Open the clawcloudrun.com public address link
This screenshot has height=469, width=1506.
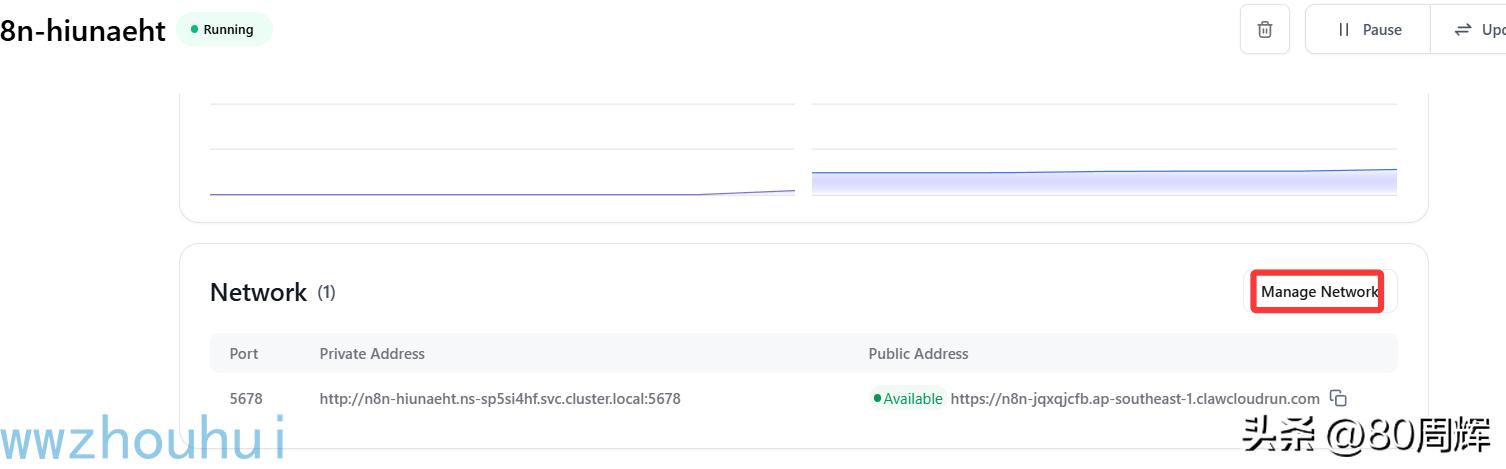(x=1135, y=398)
